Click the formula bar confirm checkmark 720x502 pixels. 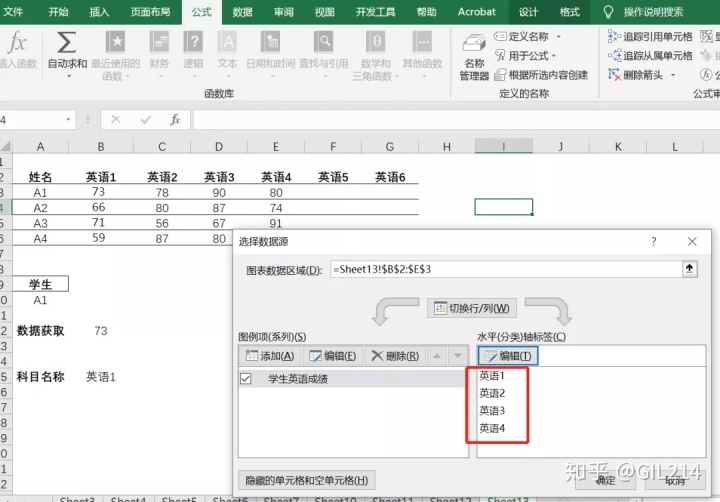click(146, 120)
